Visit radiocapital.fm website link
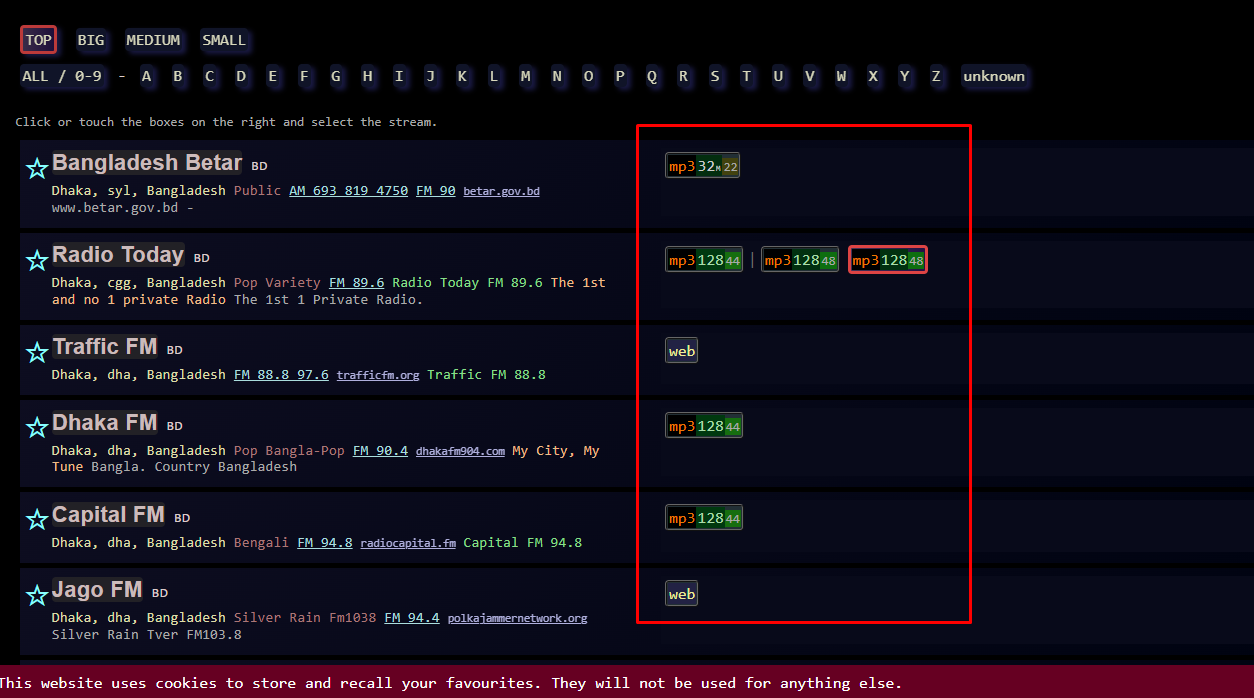1254x698 pixels. 408,543
